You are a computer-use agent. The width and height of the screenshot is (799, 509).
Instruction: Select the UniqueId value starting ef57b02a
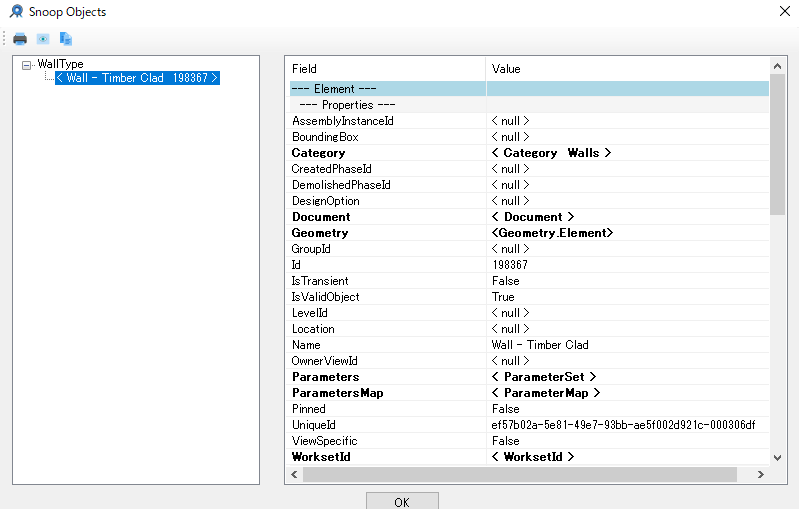coord(623,425)
